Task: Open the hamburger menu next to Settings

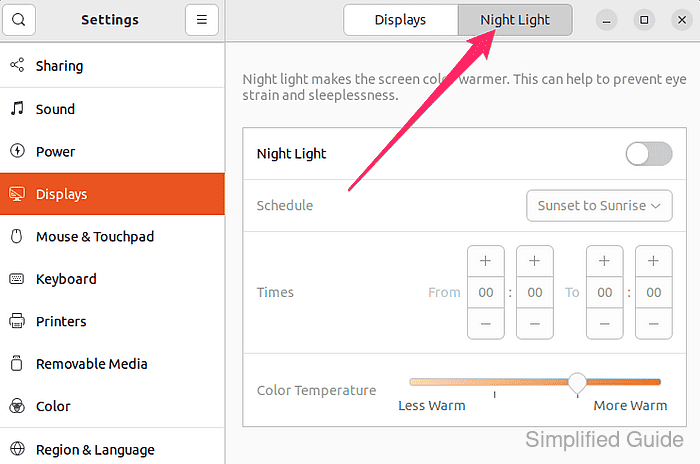Action: (x=202, y=20)
